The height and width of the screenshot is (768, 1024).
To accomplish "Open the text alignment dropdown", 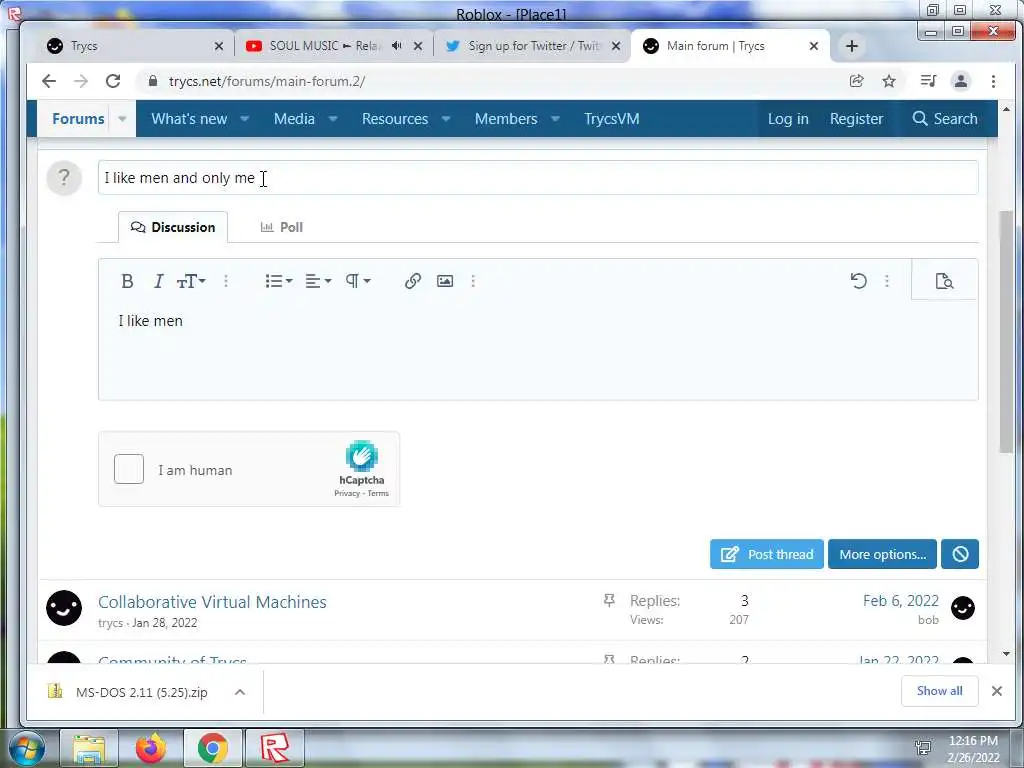I will (318, 281).
